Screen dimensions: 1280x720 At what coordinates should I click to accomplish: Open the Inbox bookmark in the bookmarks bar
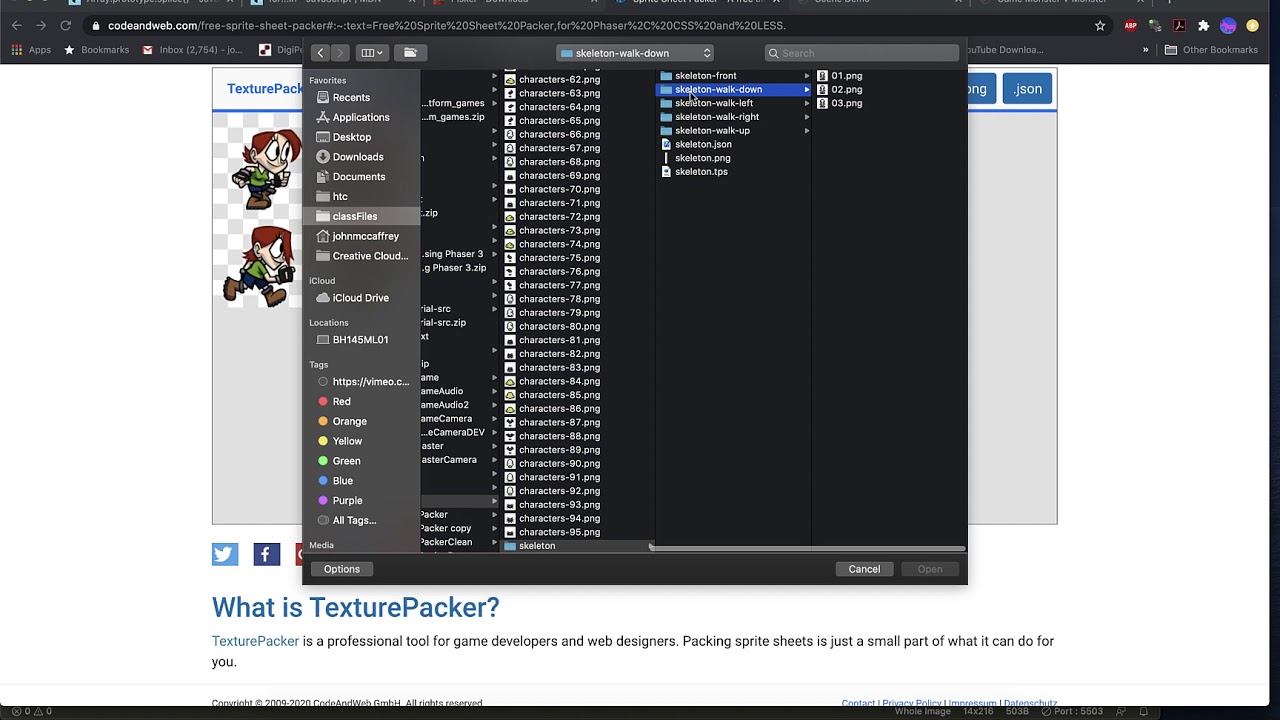[191, 50]
